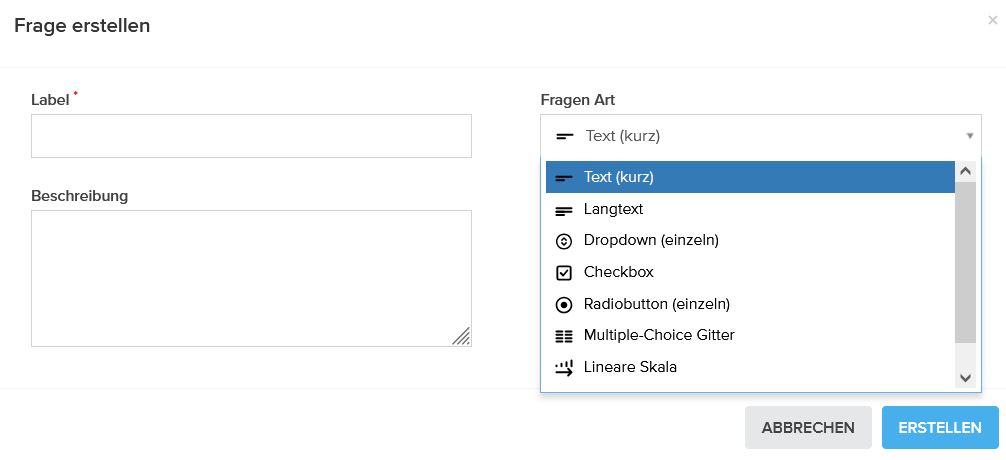
Task: Pick Lineare Skala question type
Action: pos(630,367)
